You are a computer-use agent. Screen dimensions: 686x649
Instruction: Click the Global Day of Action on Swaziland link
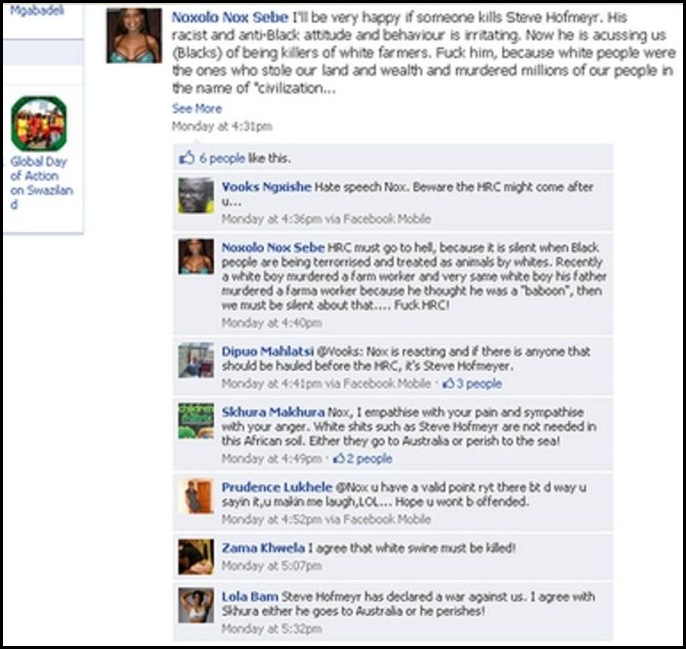[x=41, y=183]
